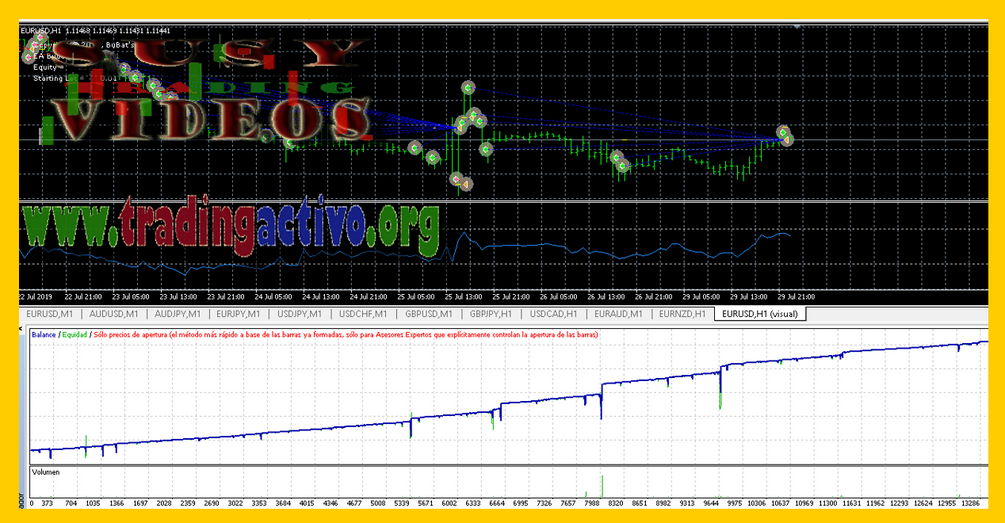This screenshot has height=523, width=1005.
Task: Open the EURNZD,H1 chart tab
Action: pyautogui.click(x=682, y=314)
